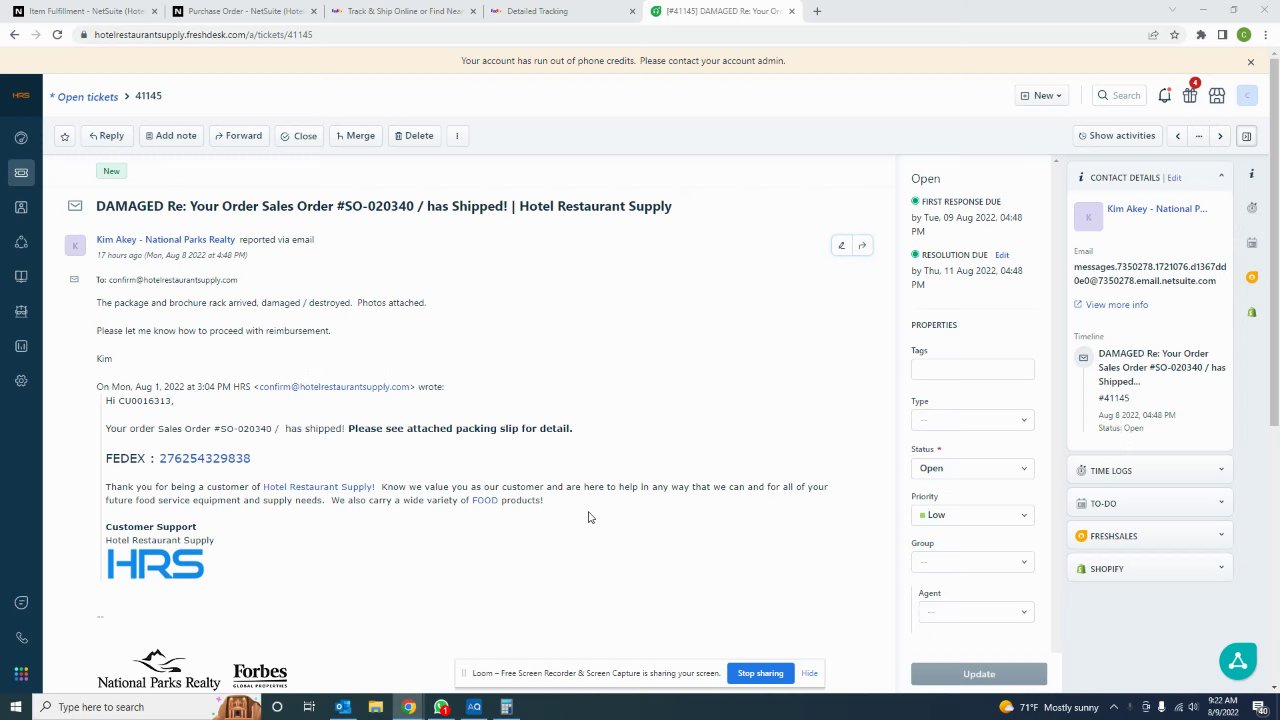Open the Dashboard icon in left sidebar
1280x720 pixels.
coord(21,138)
